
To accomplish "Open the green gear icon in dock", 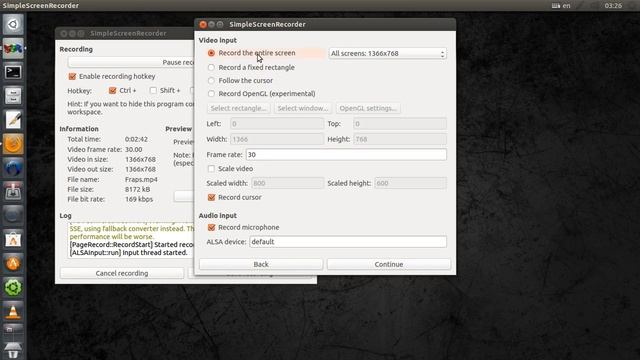I will [13, 287].
